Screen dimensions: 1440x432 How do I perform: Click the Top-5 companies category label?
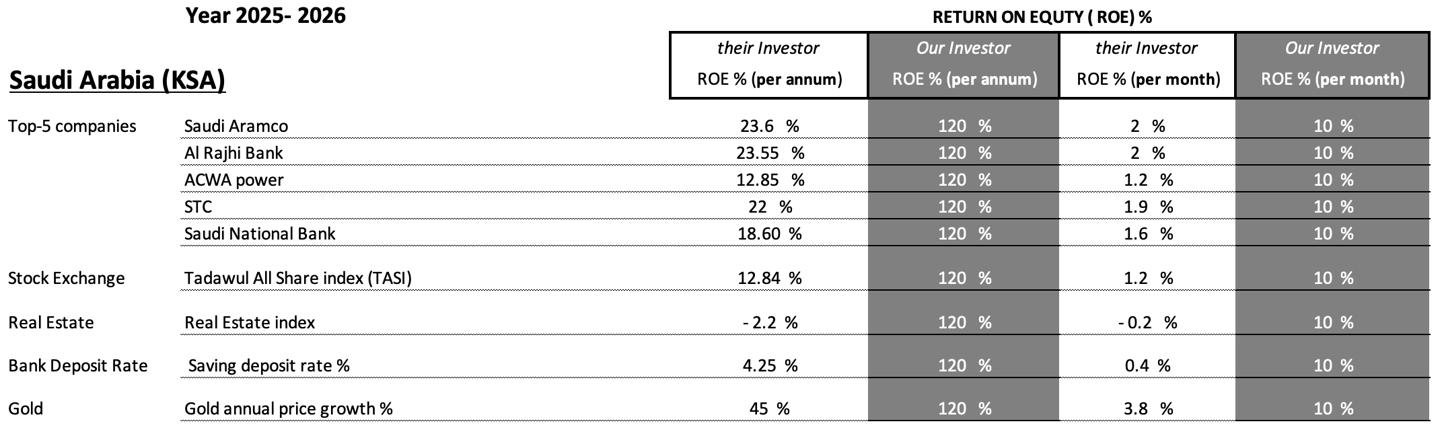coord(72,126)
